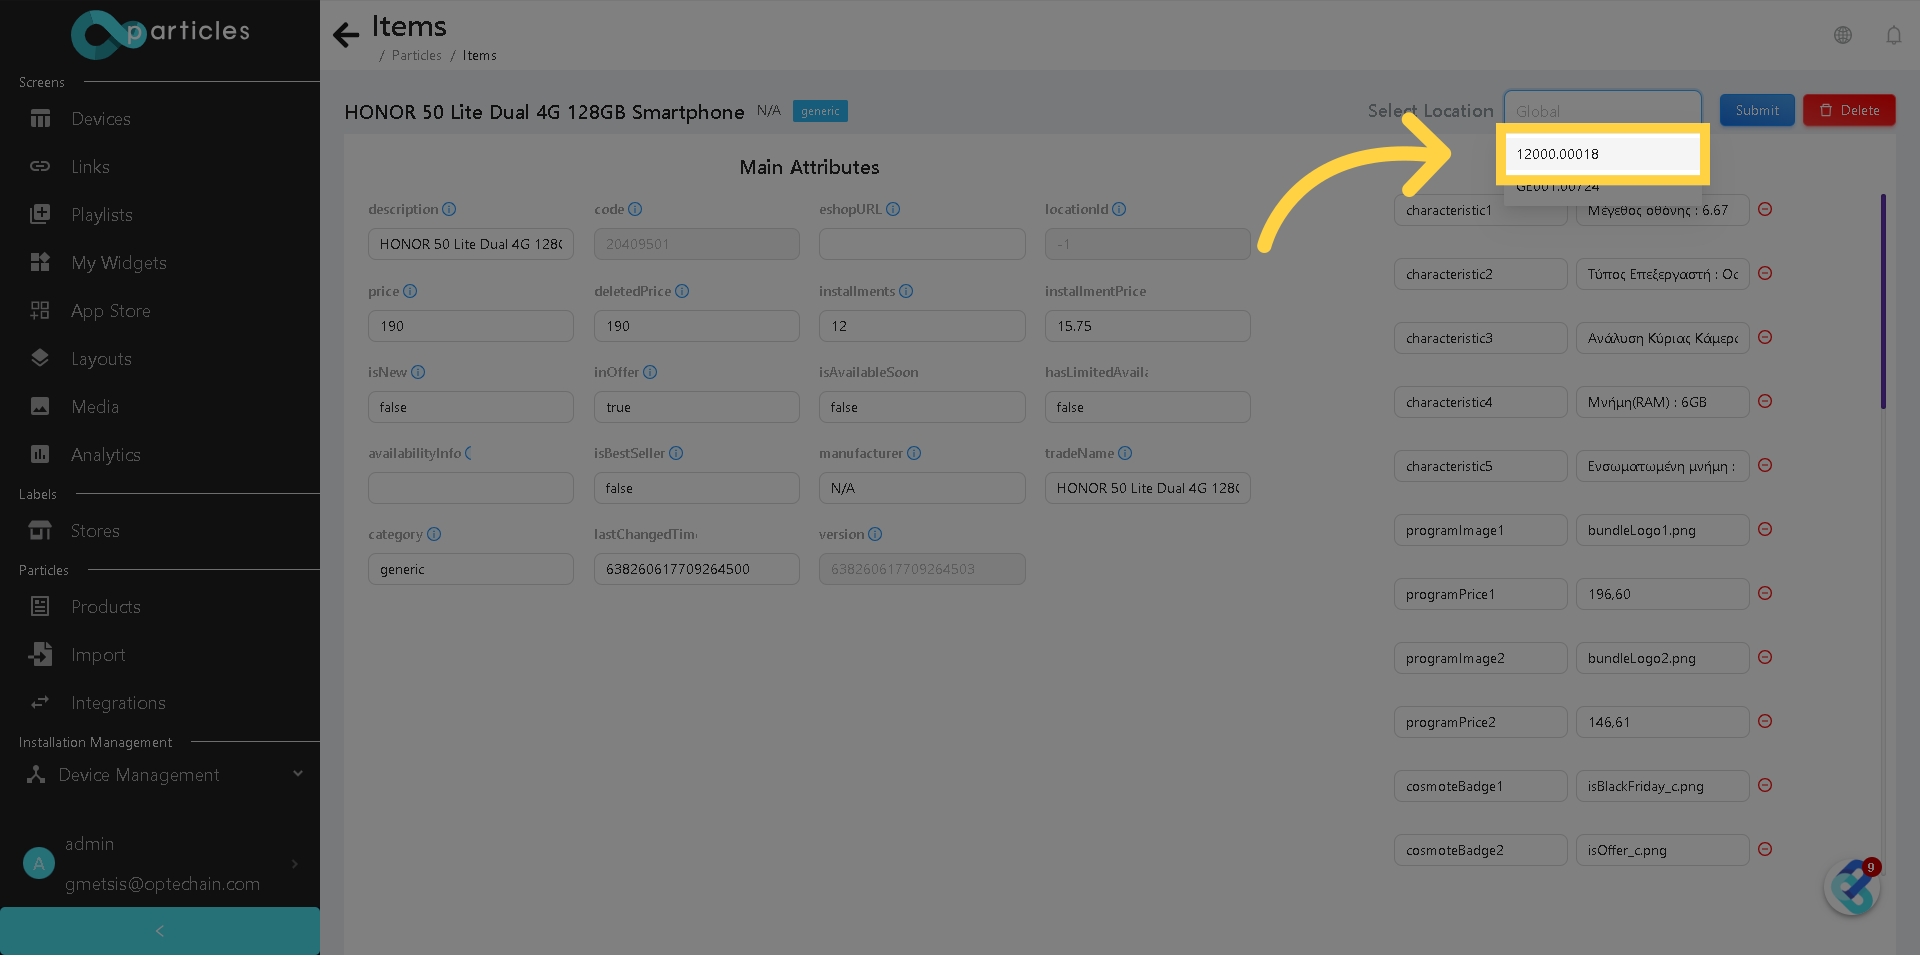Image resolution: width=1920 pixels, height=955 pixels.
Task: Click the Import sidebar icon
Action: (40, 654)
